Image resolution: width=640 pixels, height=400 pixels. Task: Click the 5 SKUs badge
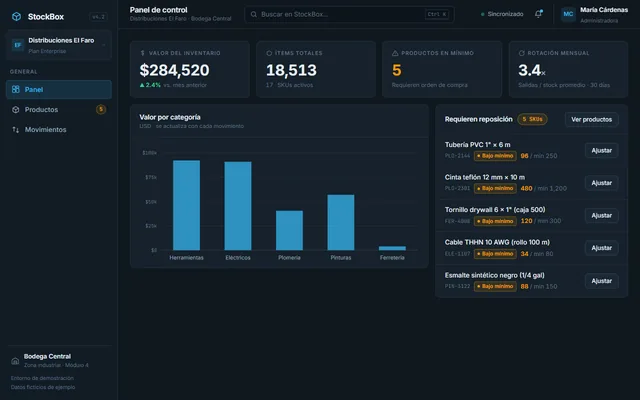532,119
